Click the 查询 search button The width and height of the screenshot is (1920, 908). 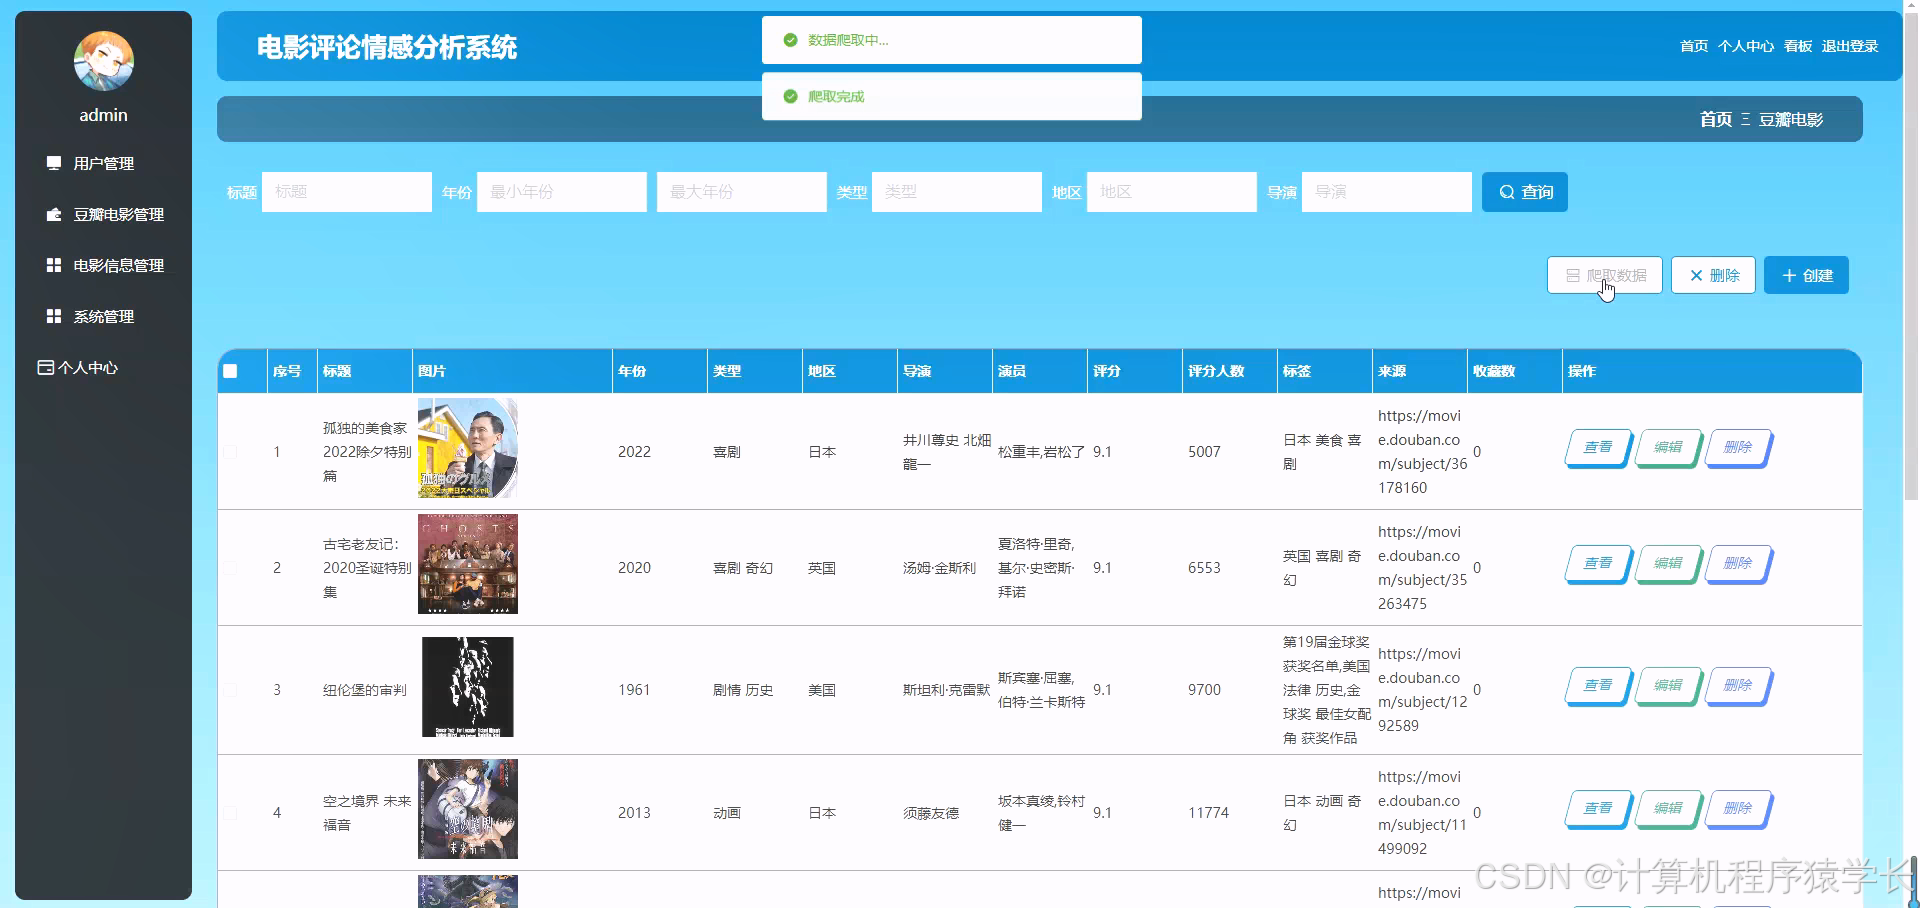(x=1525, y=192)
